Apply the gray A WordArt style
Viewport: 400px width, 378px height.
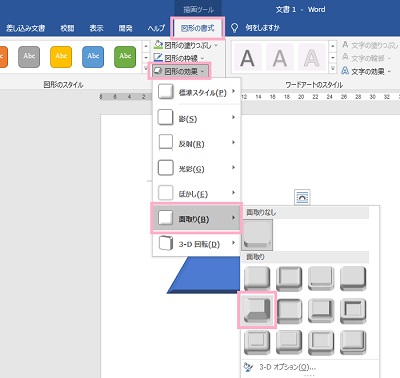coord(279,58)
